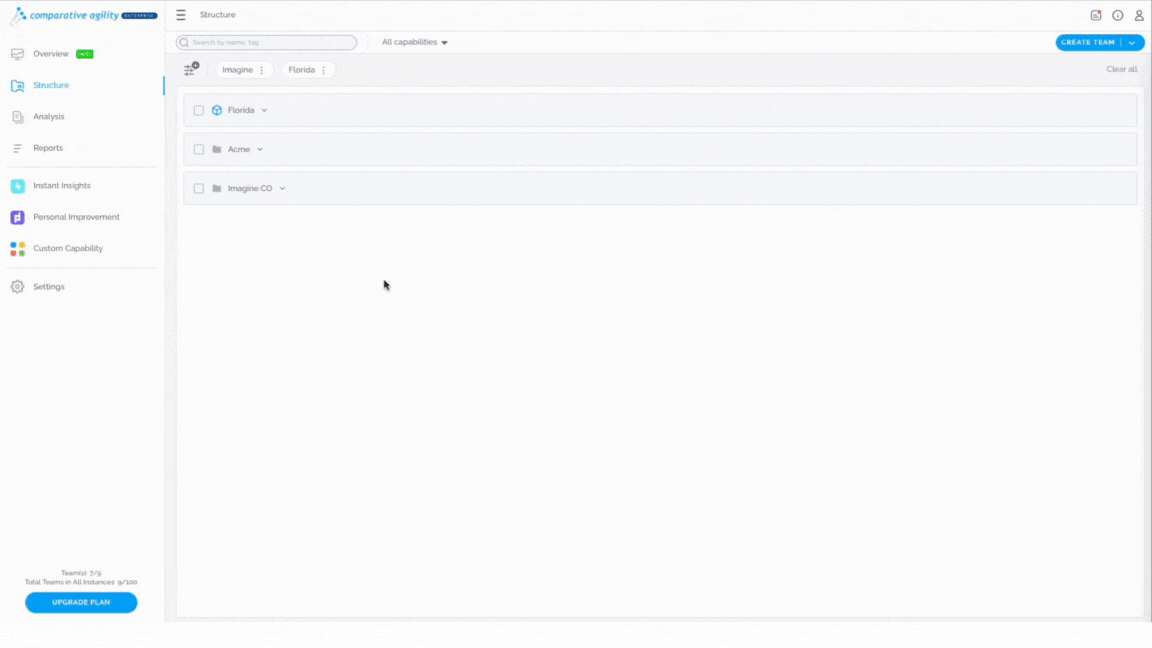1152x648 pixels.
Task: Go to Overview in sidebar
Action: 51,54
